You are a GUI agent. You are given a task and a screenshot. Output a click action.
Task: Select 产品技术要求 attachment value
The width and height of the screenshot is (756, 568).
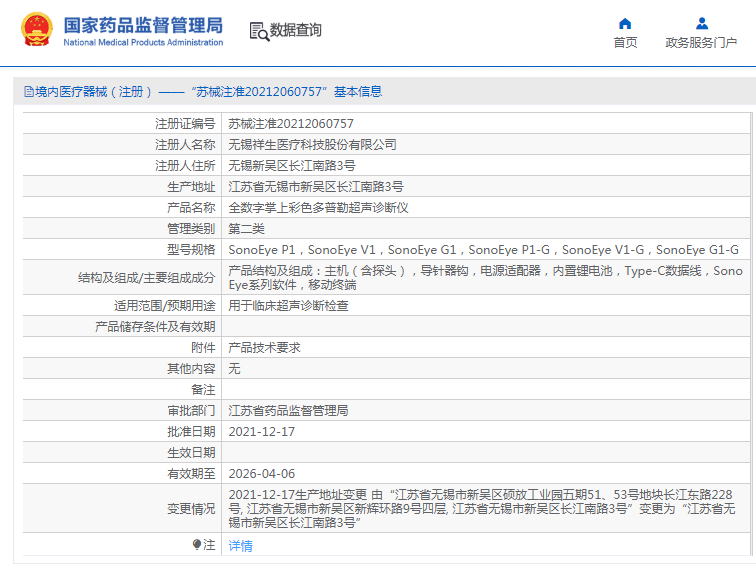point(264,348)
